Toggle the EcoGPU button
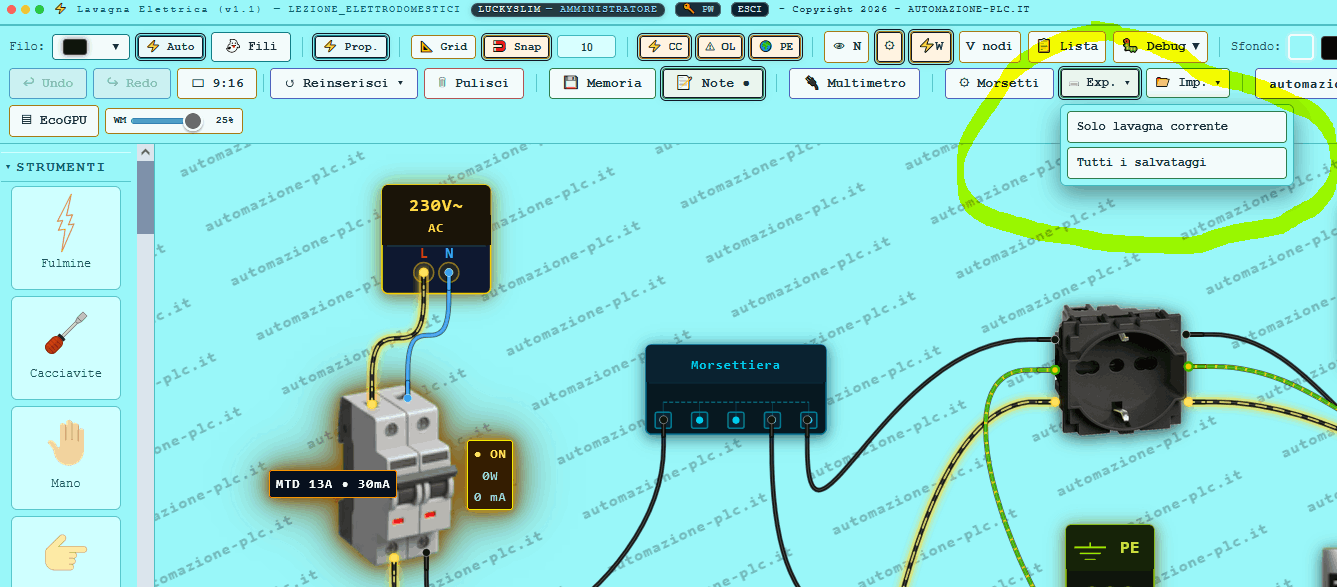Screen dimensions: 1337x587 pos(55,121)
